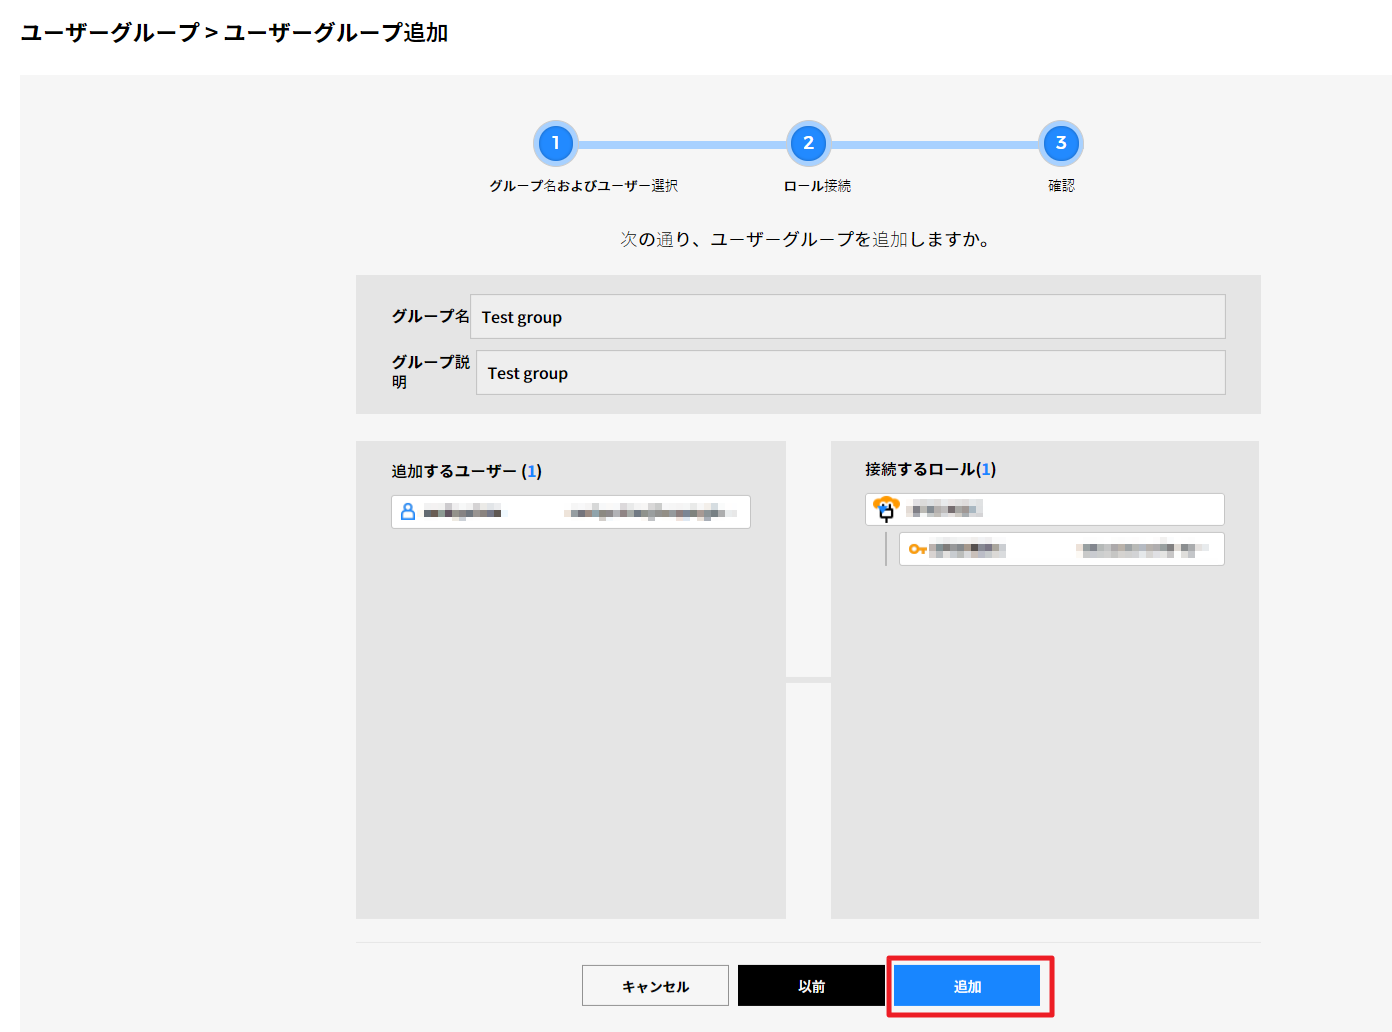
Task: Open ユーザーグループ in the breadcrumb
Action: pos(110,33)
